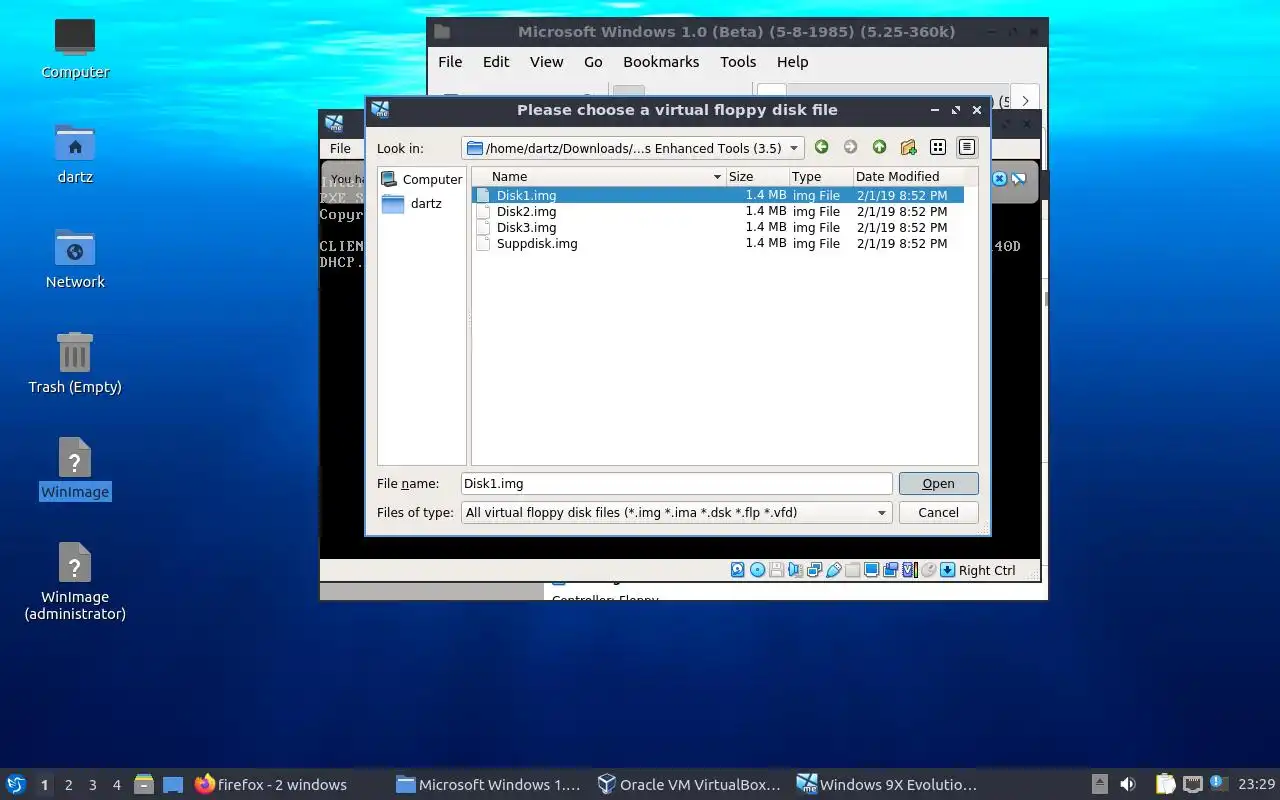1280x800 pixels.
Task: Click show desktop icon in taskbar
Action: point(173,784)
